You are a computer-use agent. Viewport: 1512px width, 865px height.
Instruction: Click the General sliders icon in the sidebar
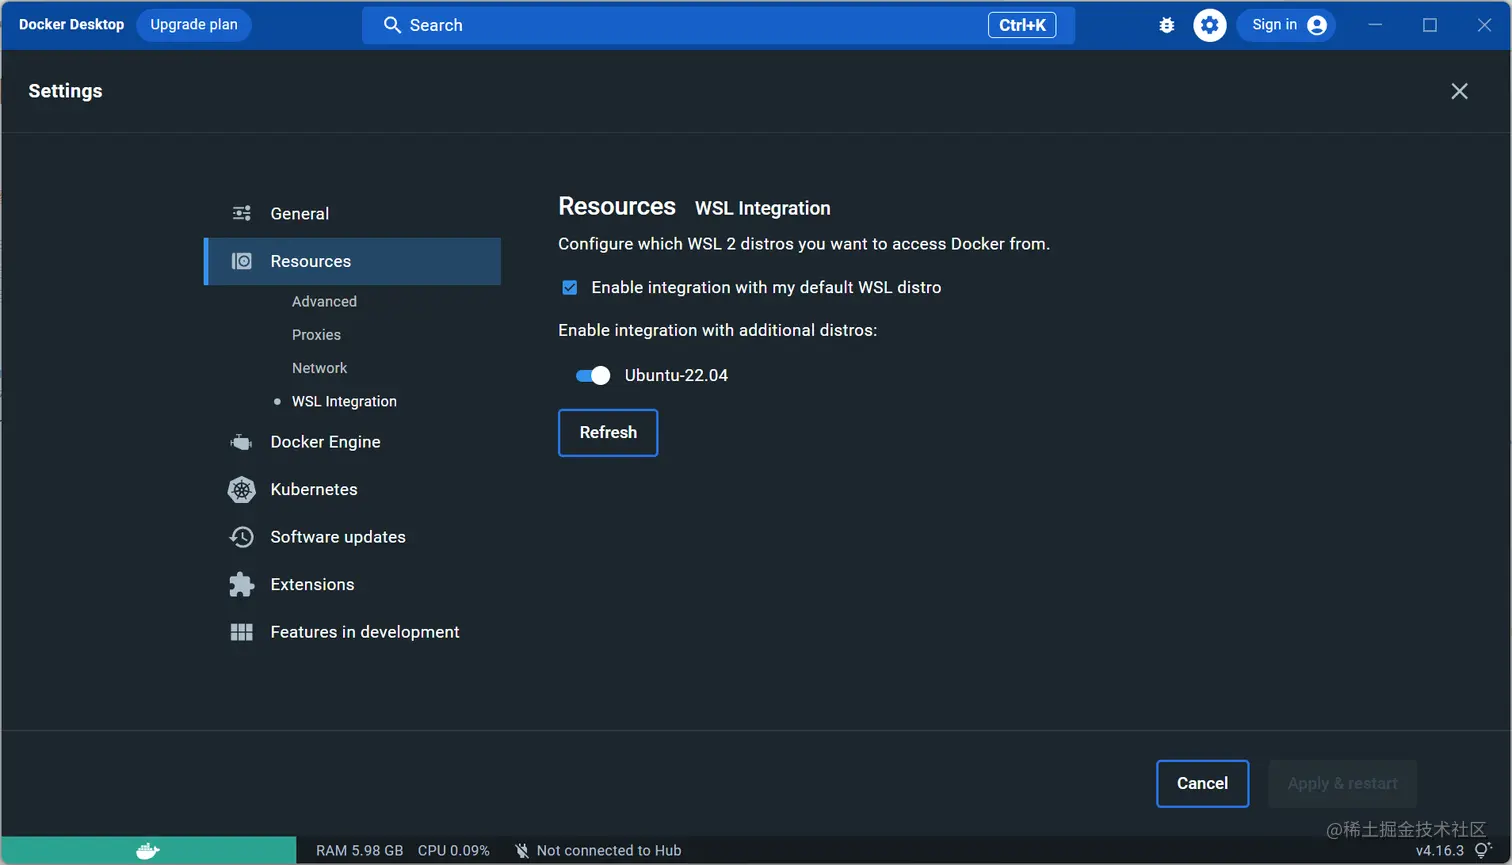pos(242,213)
